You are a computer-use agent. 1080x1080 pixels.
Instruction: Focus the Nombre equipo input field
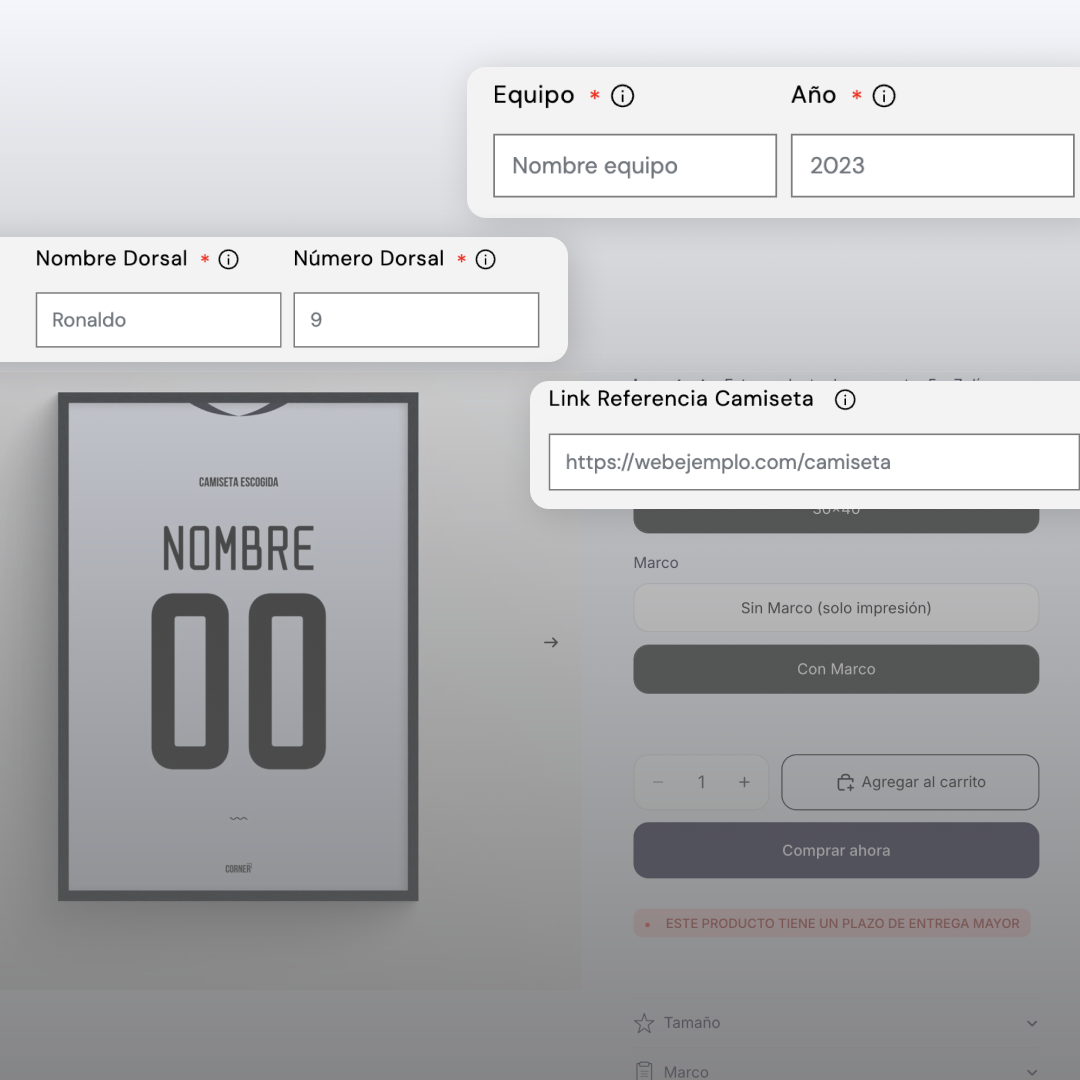[x=635, y=166]
